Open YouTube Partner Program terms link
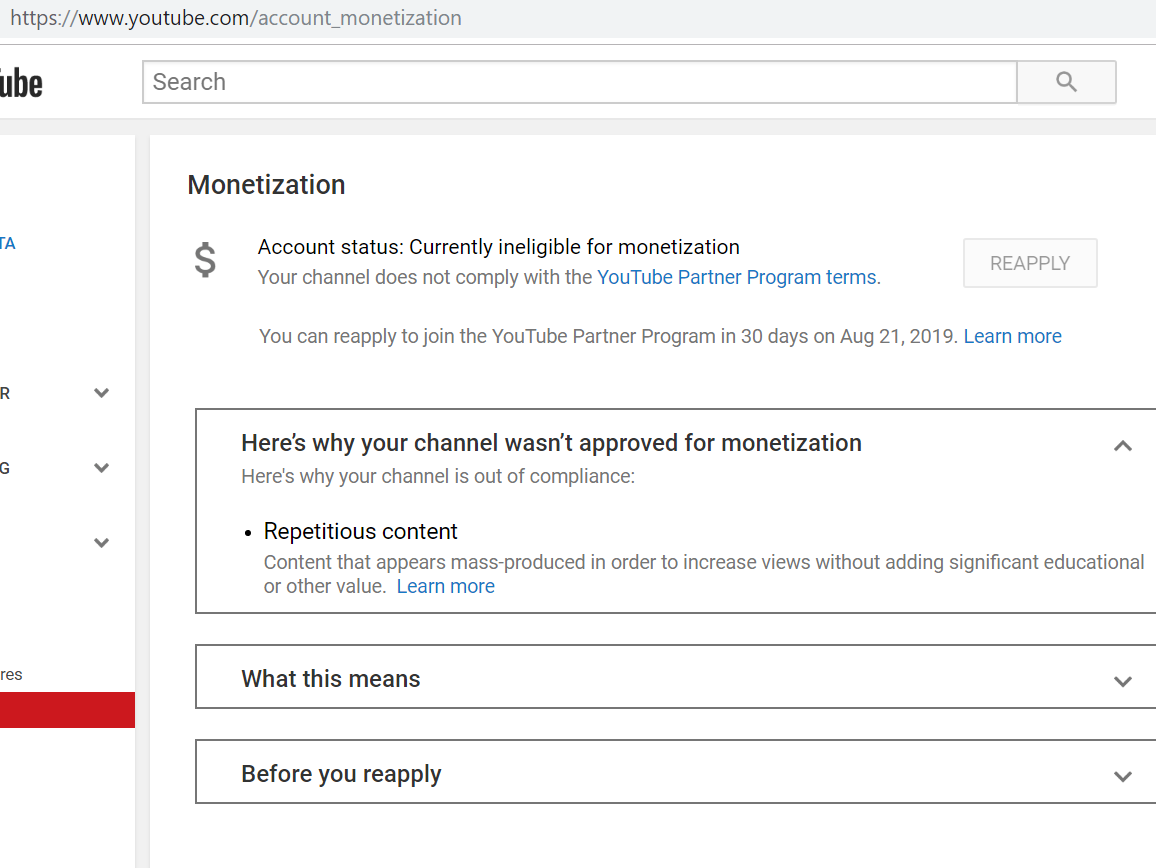Image resolution: width=1156 pixels, height=868 pixels. click(737, 277)
